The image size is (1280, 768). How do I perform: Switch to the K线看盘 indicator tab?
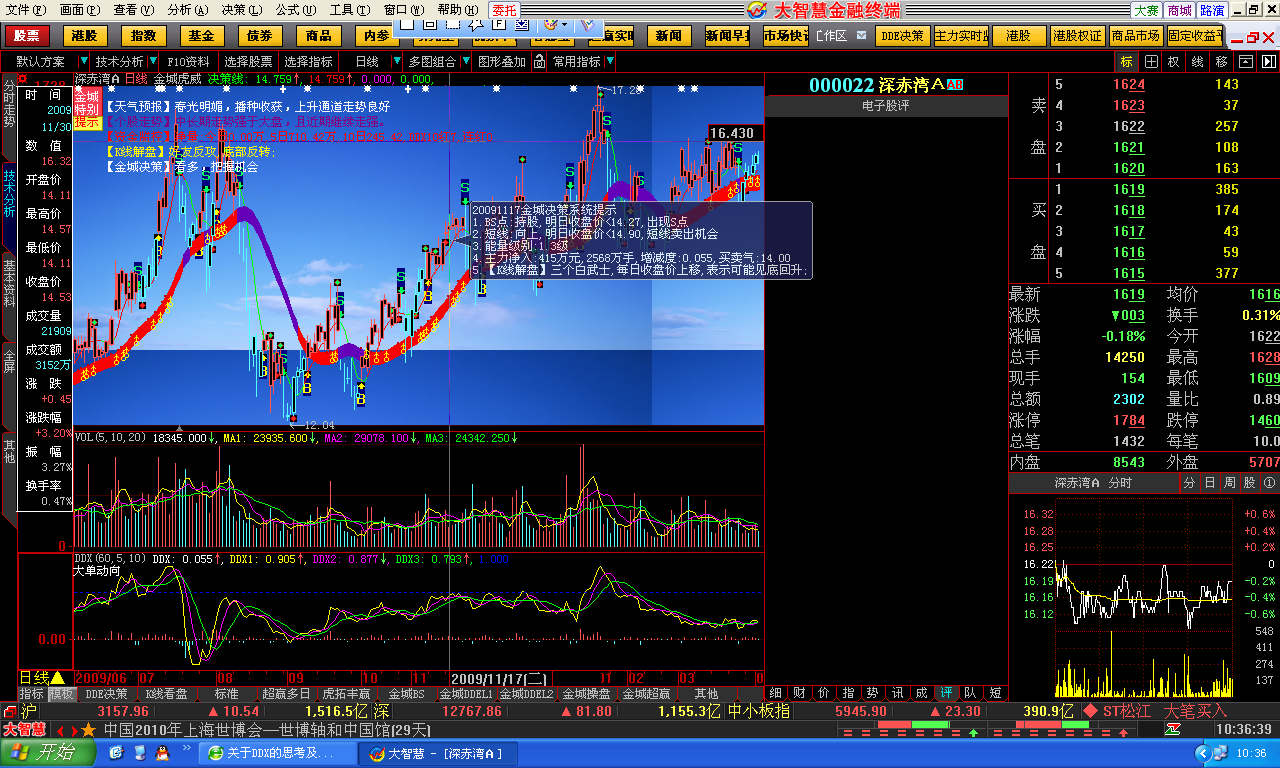tap(167, 693)
